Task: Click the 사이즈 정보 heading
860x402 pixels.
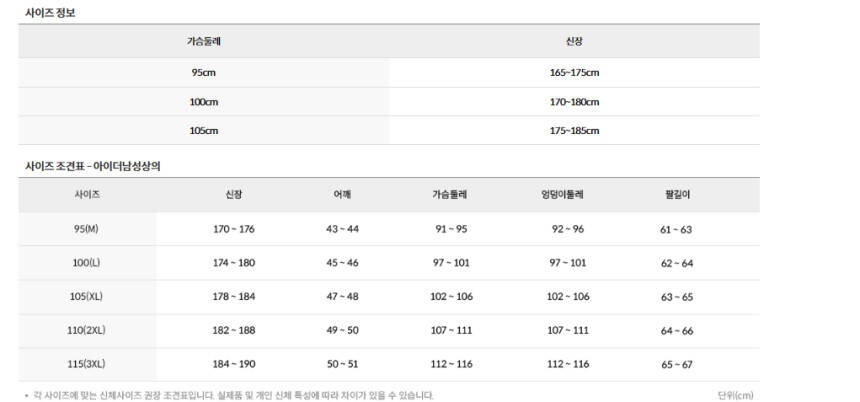Action: click(x=50, y=12)
